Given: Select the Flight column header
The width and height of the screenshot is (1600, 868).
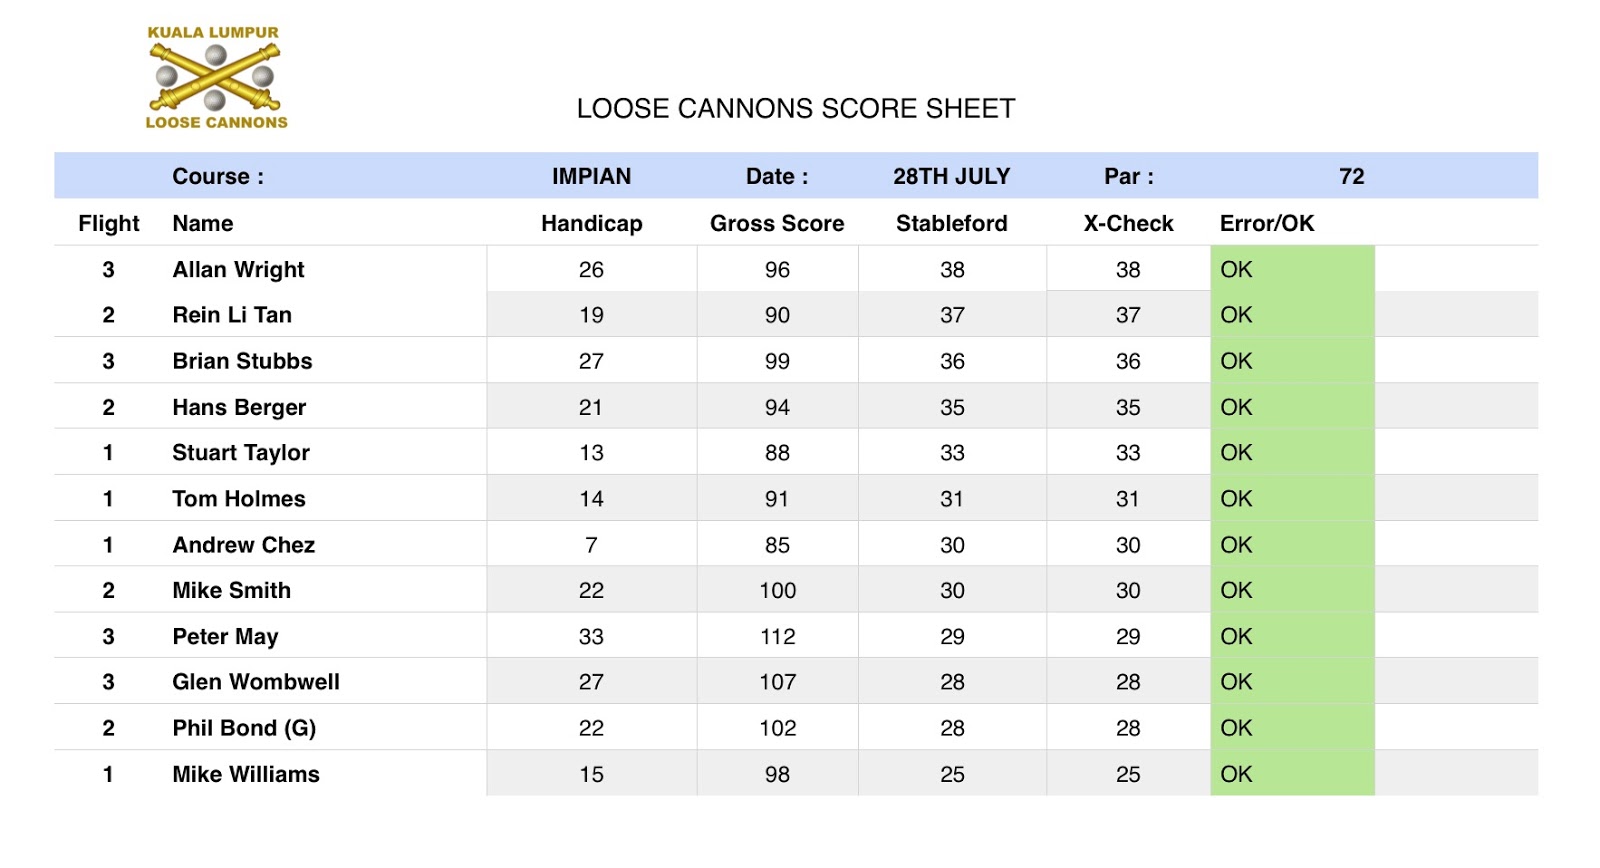Looking at the screenshot, I should [x=108, y=224].
